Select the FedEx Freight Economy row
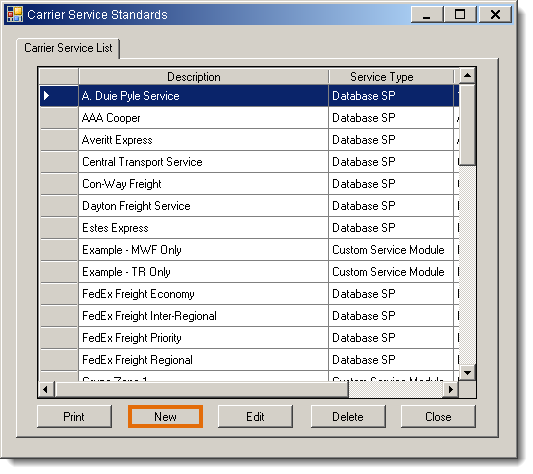Viewport: 533px width, 474px height. [249, 294]
